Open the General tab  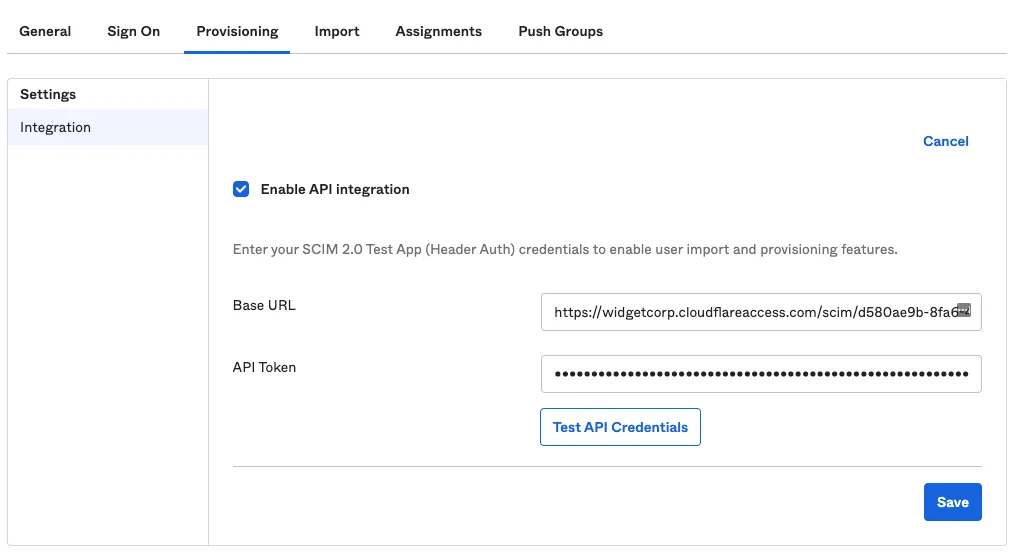coord(45,31)
